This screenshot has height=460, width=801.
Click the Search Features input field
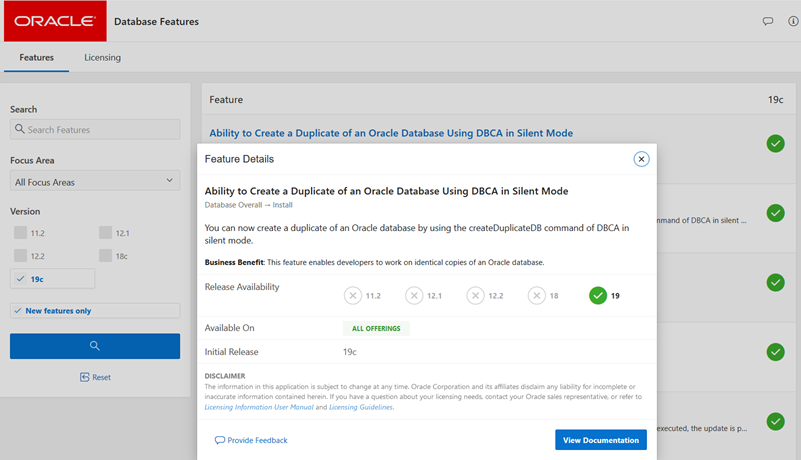pos(95,130)
